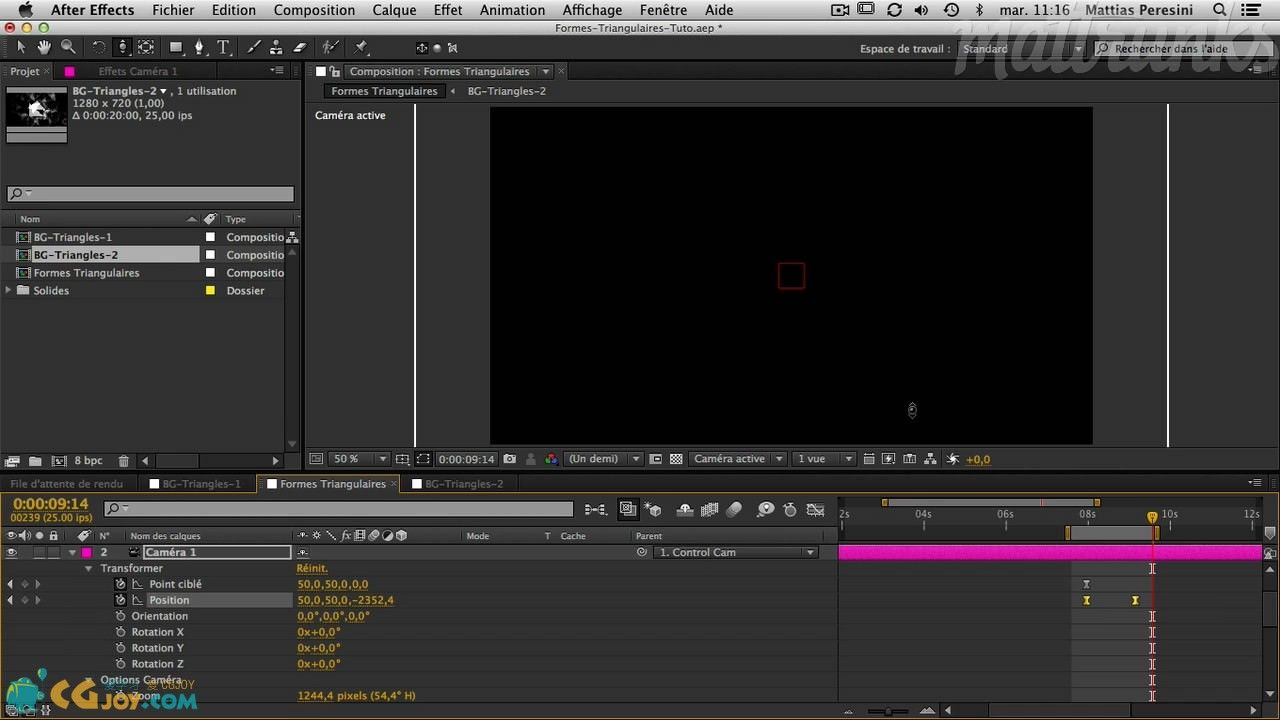This screenshot has width=1280, height=720.
Task: Toggle Position graph editor inclusion
Action: pyautogui.click(x=138, y=600)
